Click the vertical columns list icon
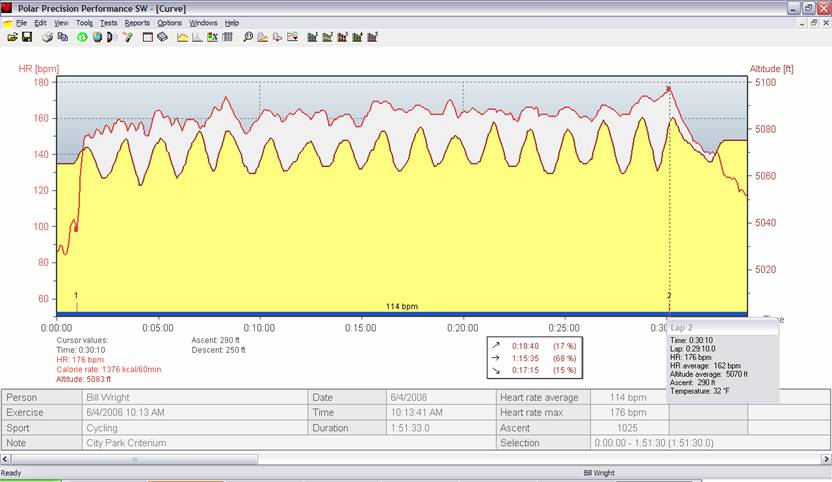Screen dimensions: 832x482 pyautogui.click(x=228, y=37)
